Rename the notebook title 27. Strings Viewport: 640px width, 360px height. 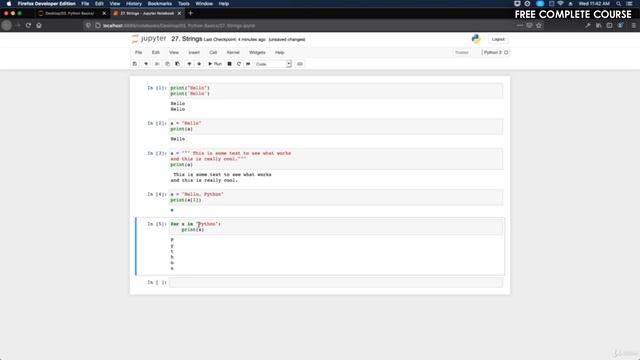[x=187, y=39]
